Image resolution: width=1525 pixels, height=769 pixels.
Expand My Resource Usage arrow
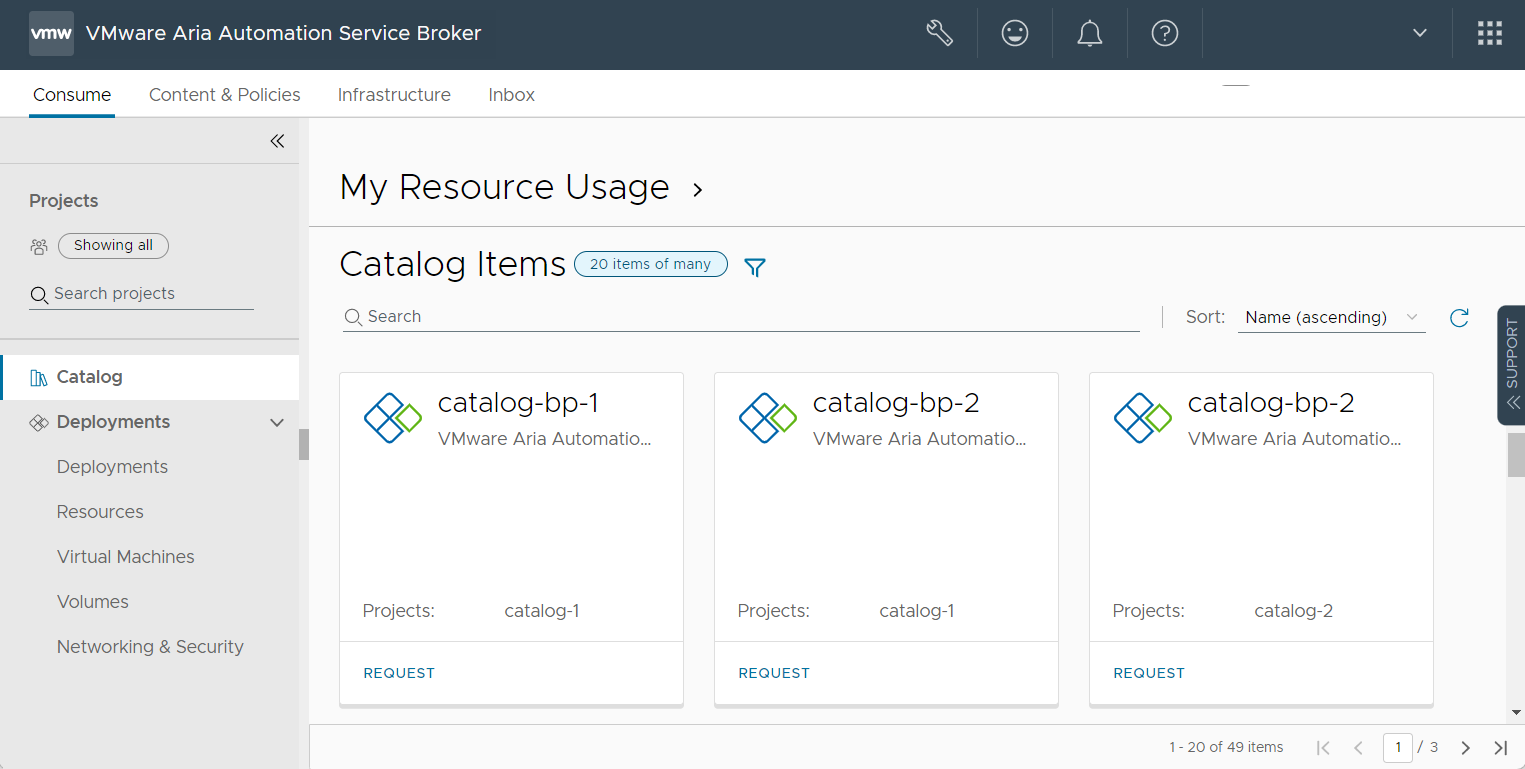(x=698, y=189)
